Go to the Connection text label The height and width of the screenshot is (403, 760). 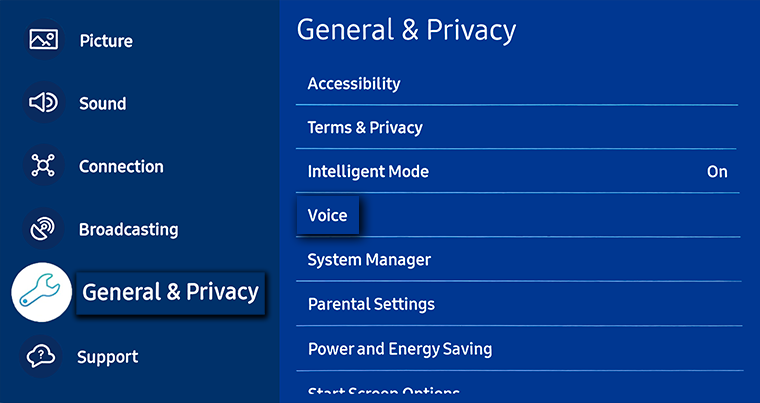(121, 166)
